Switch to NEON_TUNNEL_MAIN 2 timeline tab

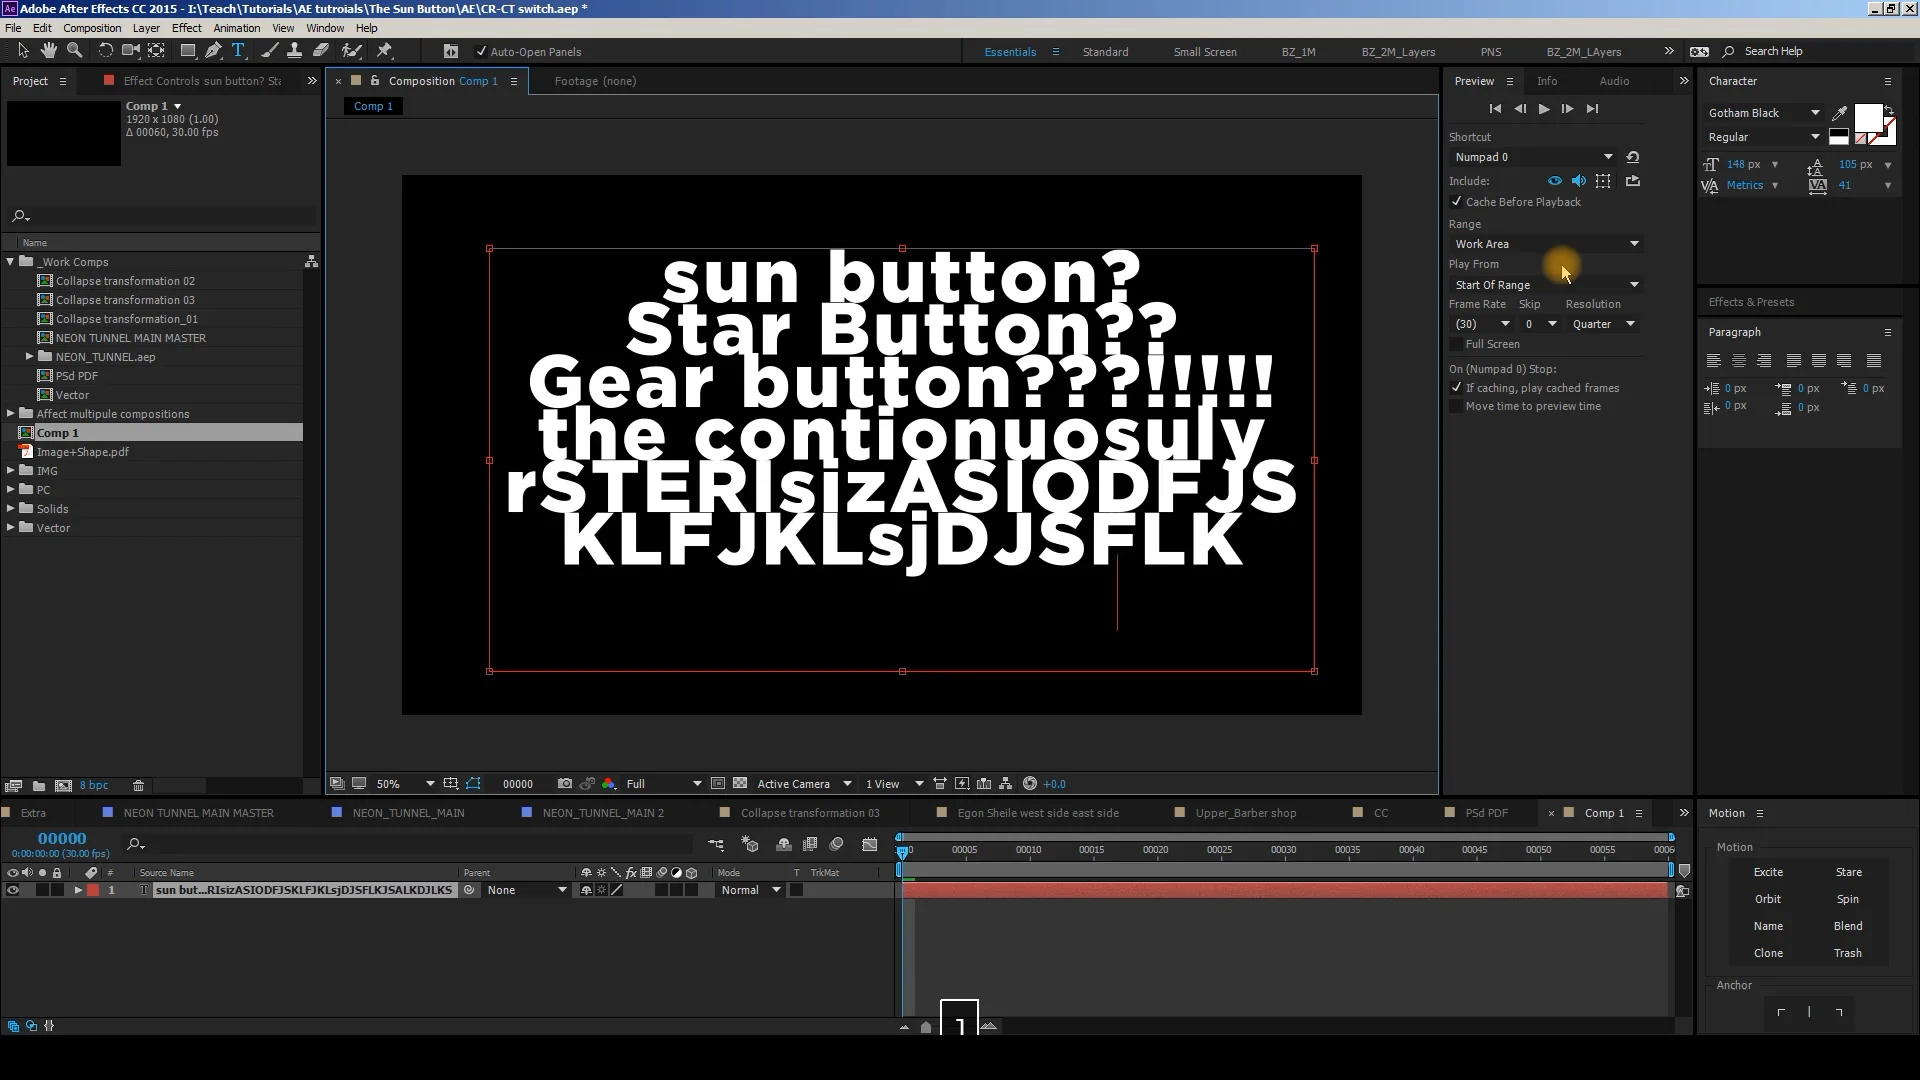click(602, 813)
